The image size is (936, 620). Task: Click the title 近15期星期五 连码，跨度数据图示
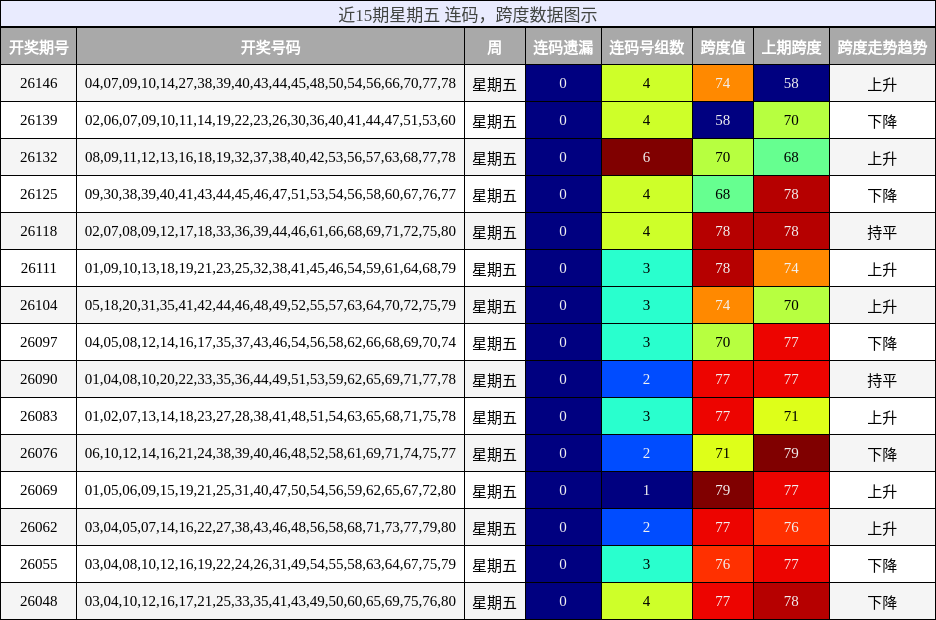coord(467,14)
